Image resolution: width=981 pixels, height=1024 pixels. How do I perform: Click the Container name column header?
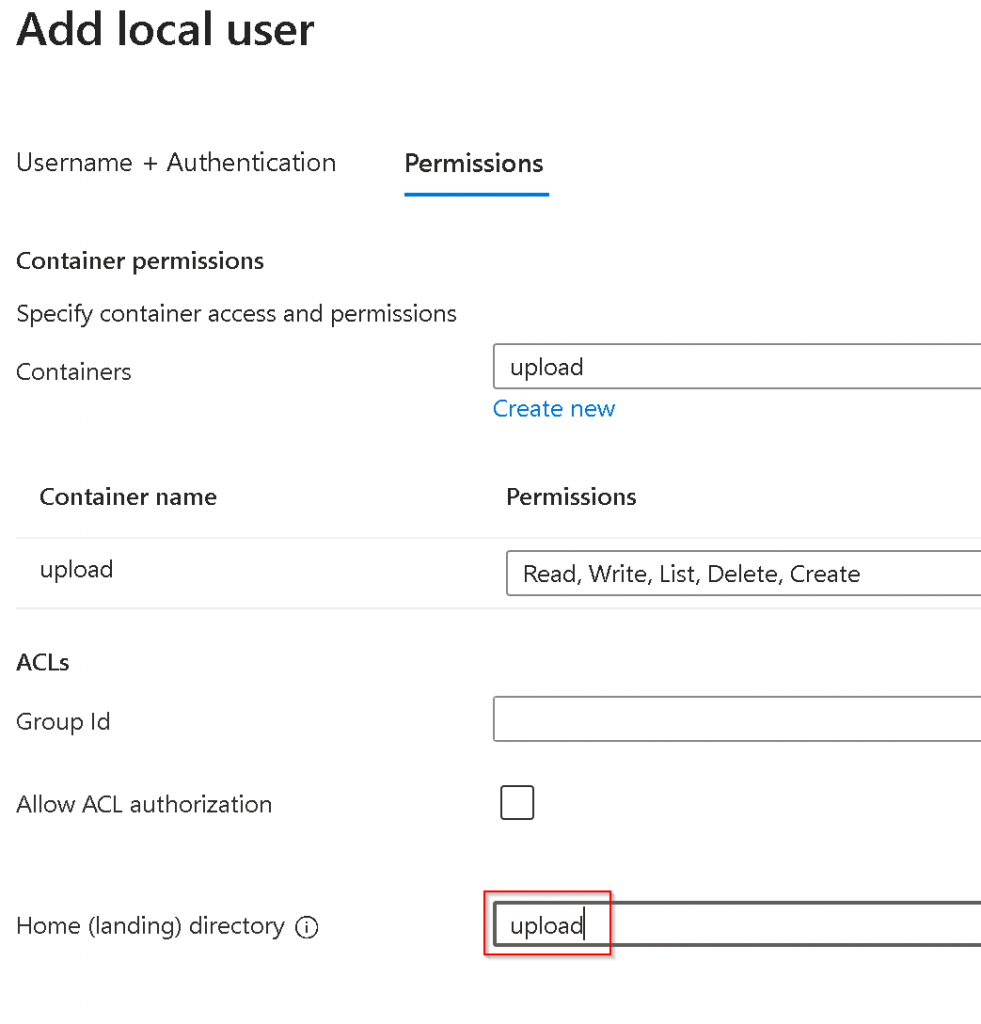tap(128, 497)
